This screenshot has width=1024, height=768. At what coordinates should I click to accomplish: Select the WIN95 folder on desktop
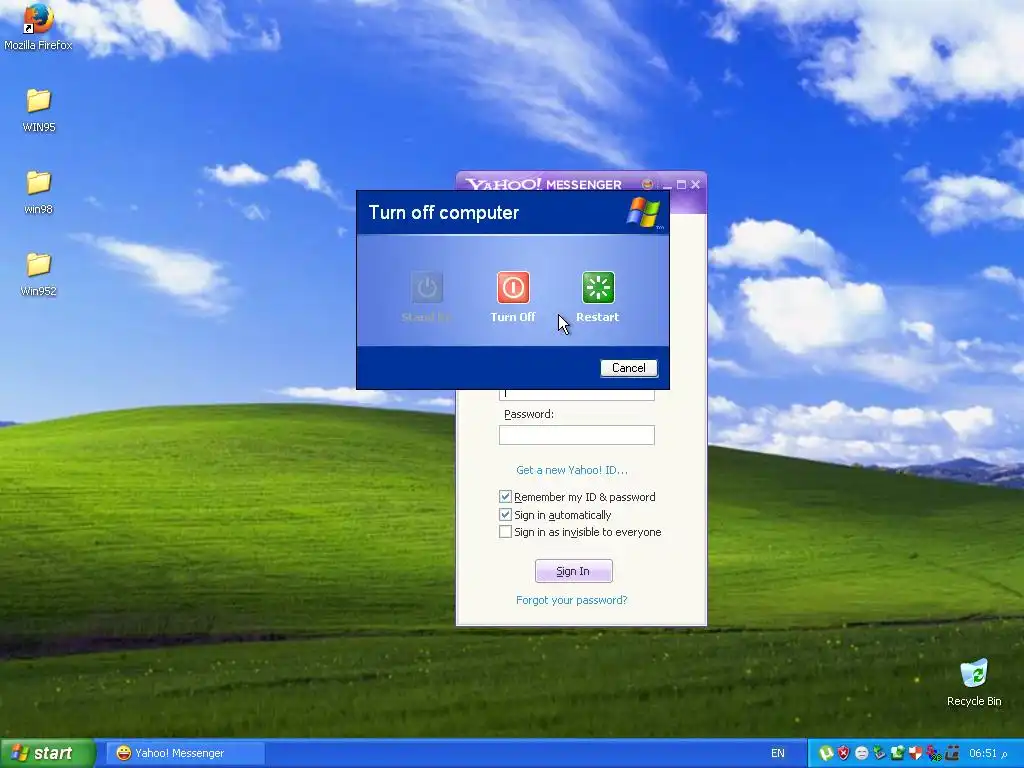click(39, 110)
